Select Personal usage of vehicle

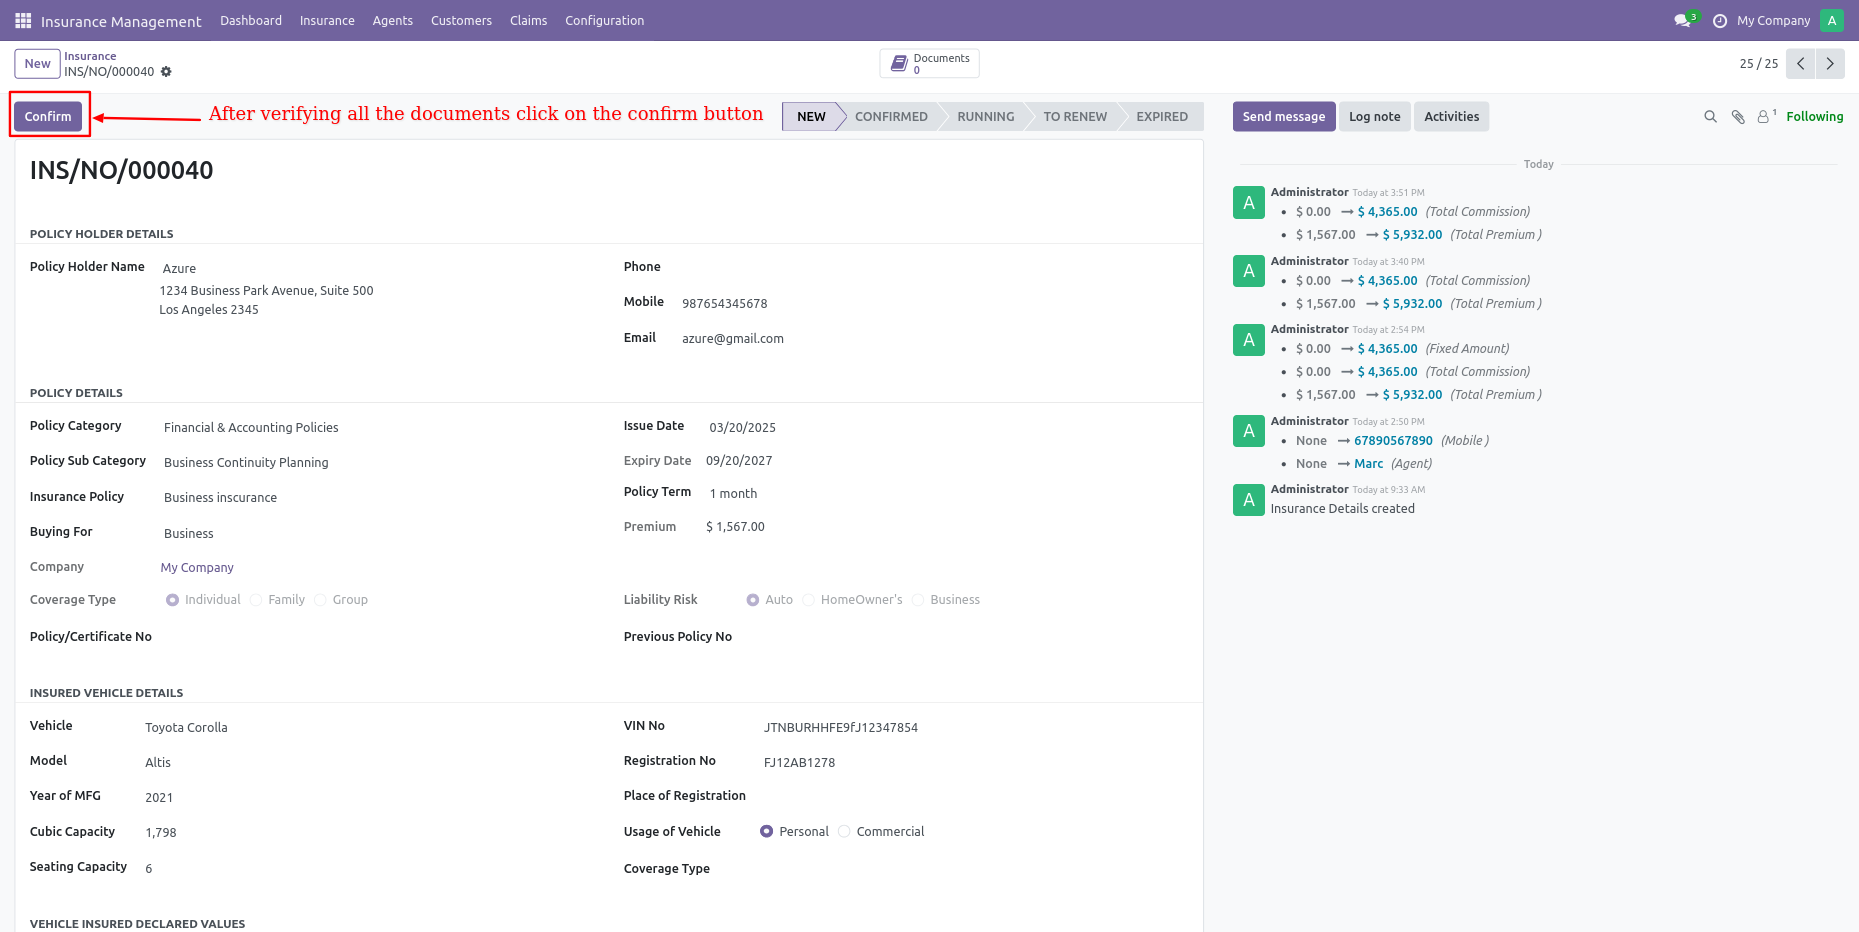click(767, 832)
